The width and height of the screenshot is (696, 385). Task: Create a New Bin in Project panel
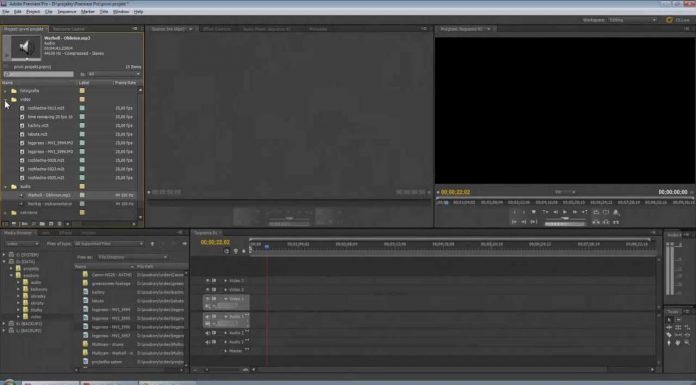(x=42, y=224)
